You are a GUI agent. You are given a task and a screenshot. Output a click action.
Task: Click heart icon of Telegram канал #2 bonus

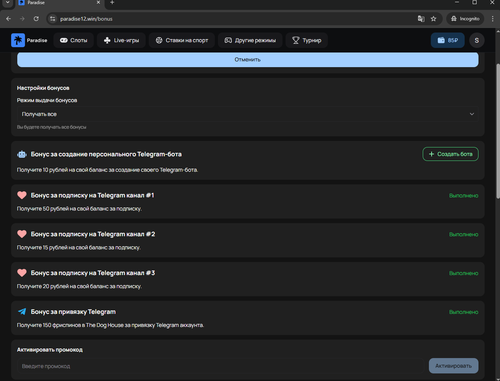point(22,234)
